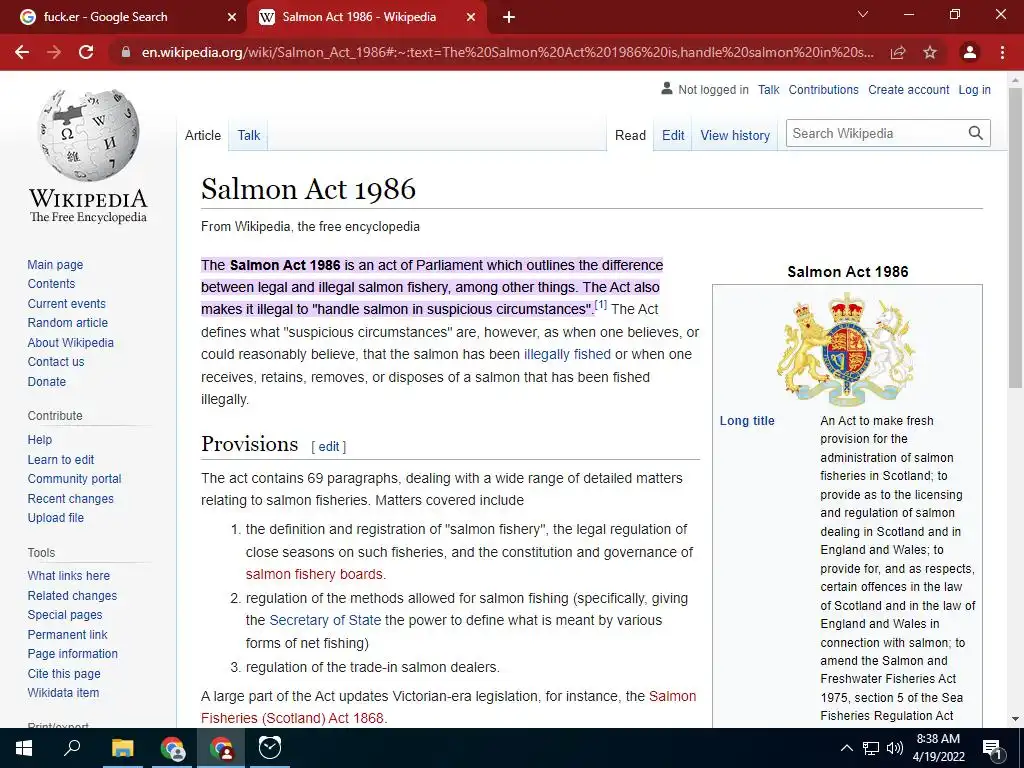Image resolution: width=1024 pixels, height=768 pixels.
Task: Open the Contents sidebar link
Action: (x=52, y=283)
